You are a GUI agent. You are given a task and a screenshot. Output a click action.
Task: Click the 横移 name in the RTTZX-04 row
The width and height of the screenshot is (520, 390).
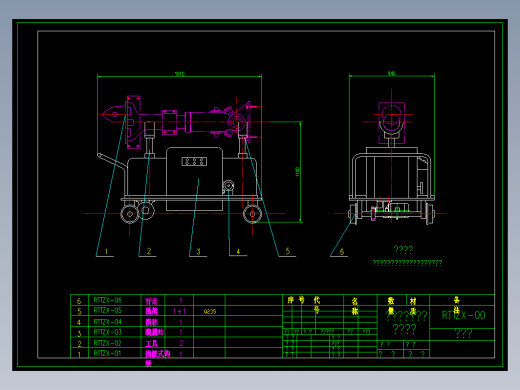[x=151, y=322]
